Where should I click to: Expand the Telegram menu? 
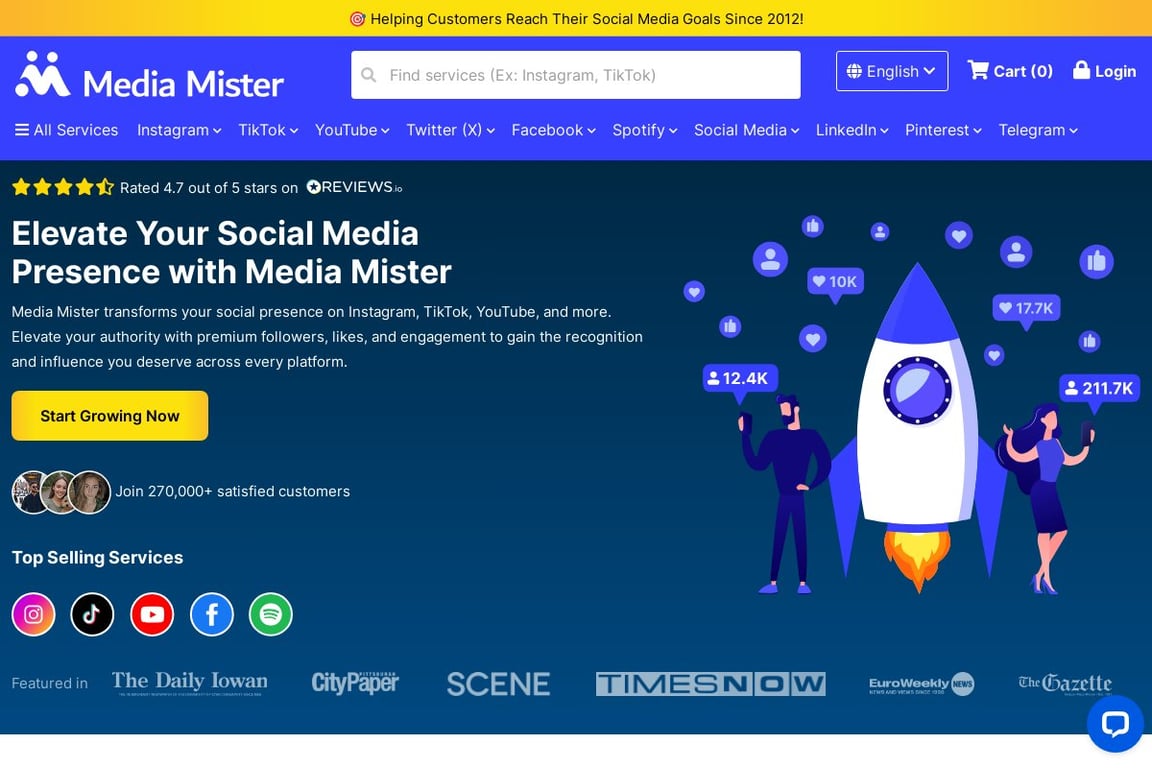1038,130
